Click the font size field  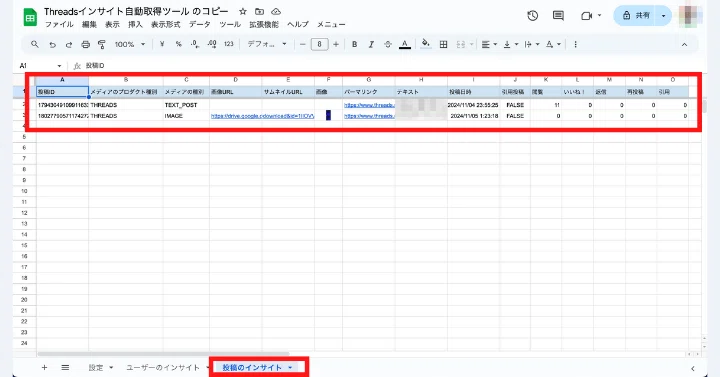(319, 44)
